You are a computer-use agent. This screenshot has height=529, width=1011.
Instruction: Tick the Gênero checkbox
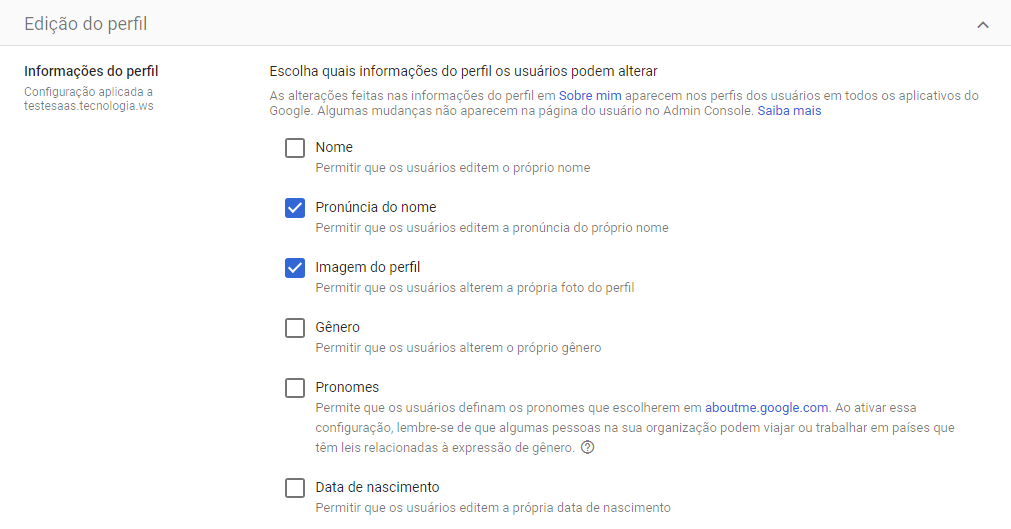(295, 328)
